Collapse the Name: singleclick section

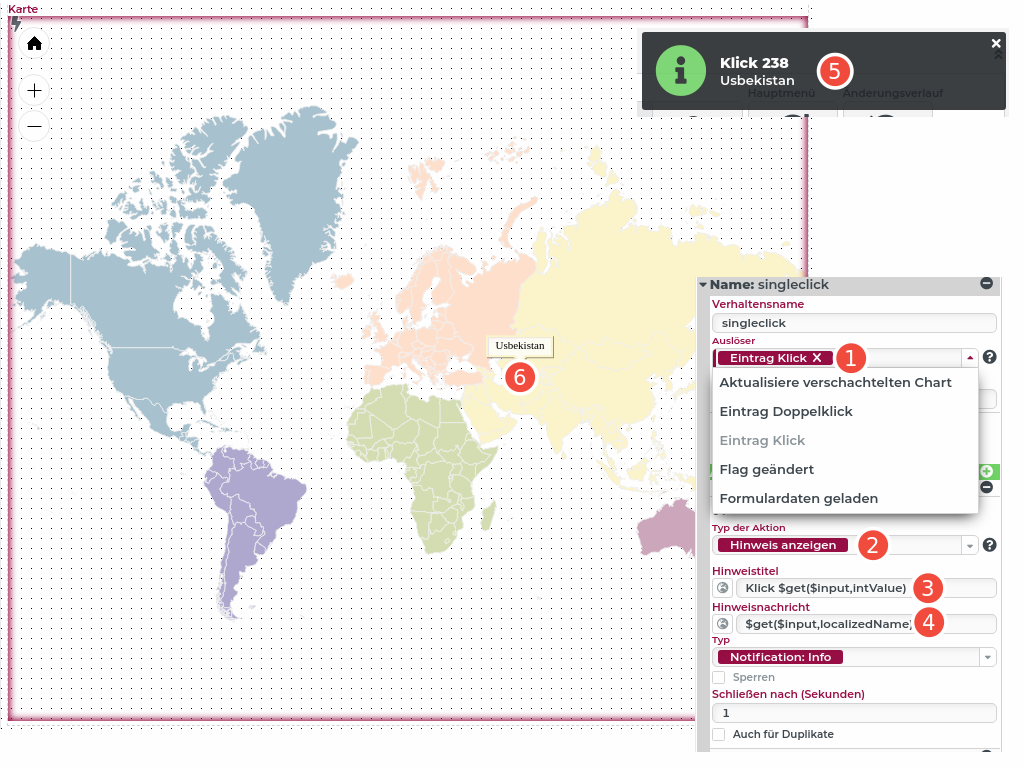point(985,285)
